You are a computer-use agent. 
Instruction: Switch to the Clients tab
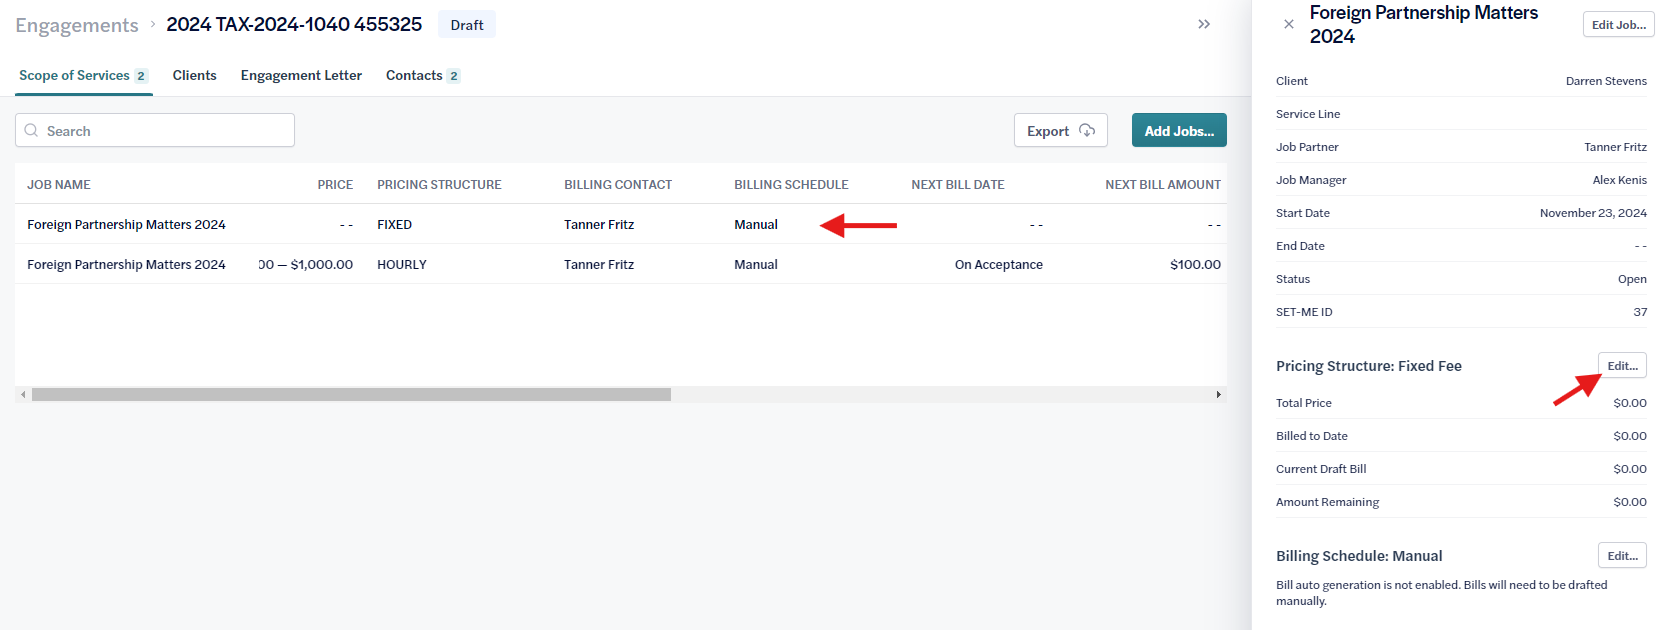194,76
